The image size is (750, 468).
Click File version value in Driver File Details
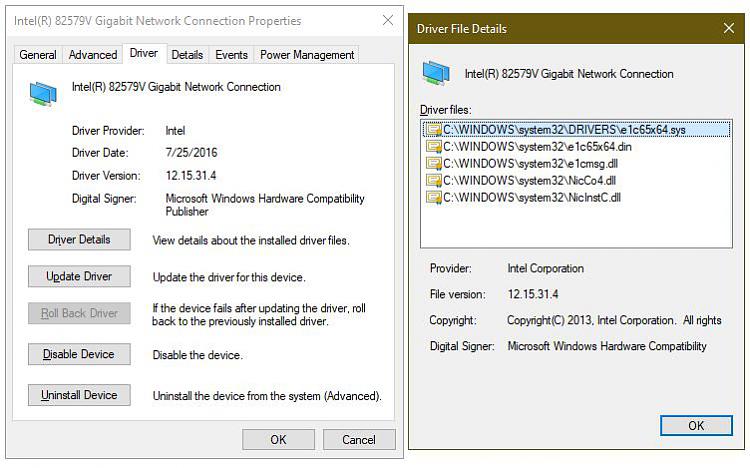(x=533, y=294)
